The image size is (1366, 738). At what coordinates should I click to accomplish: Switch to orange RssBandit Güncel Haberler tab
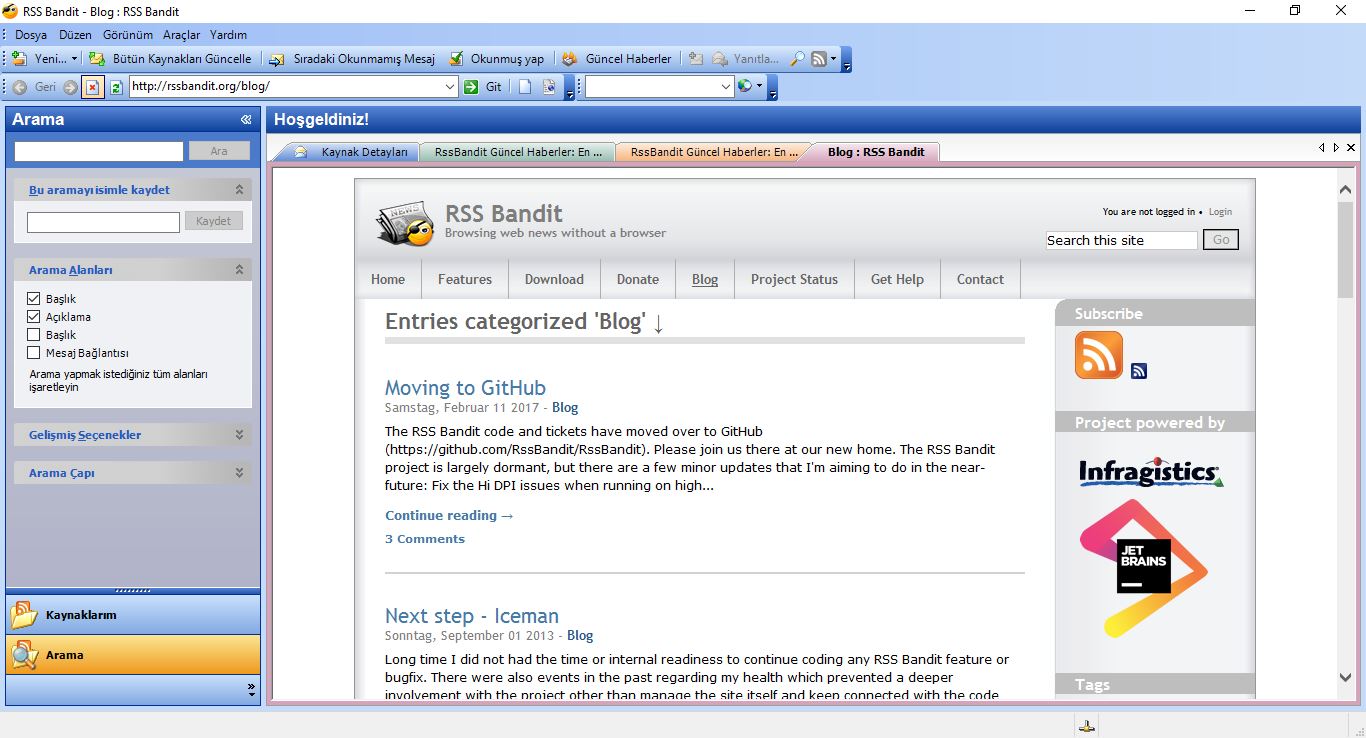[714, 152]
